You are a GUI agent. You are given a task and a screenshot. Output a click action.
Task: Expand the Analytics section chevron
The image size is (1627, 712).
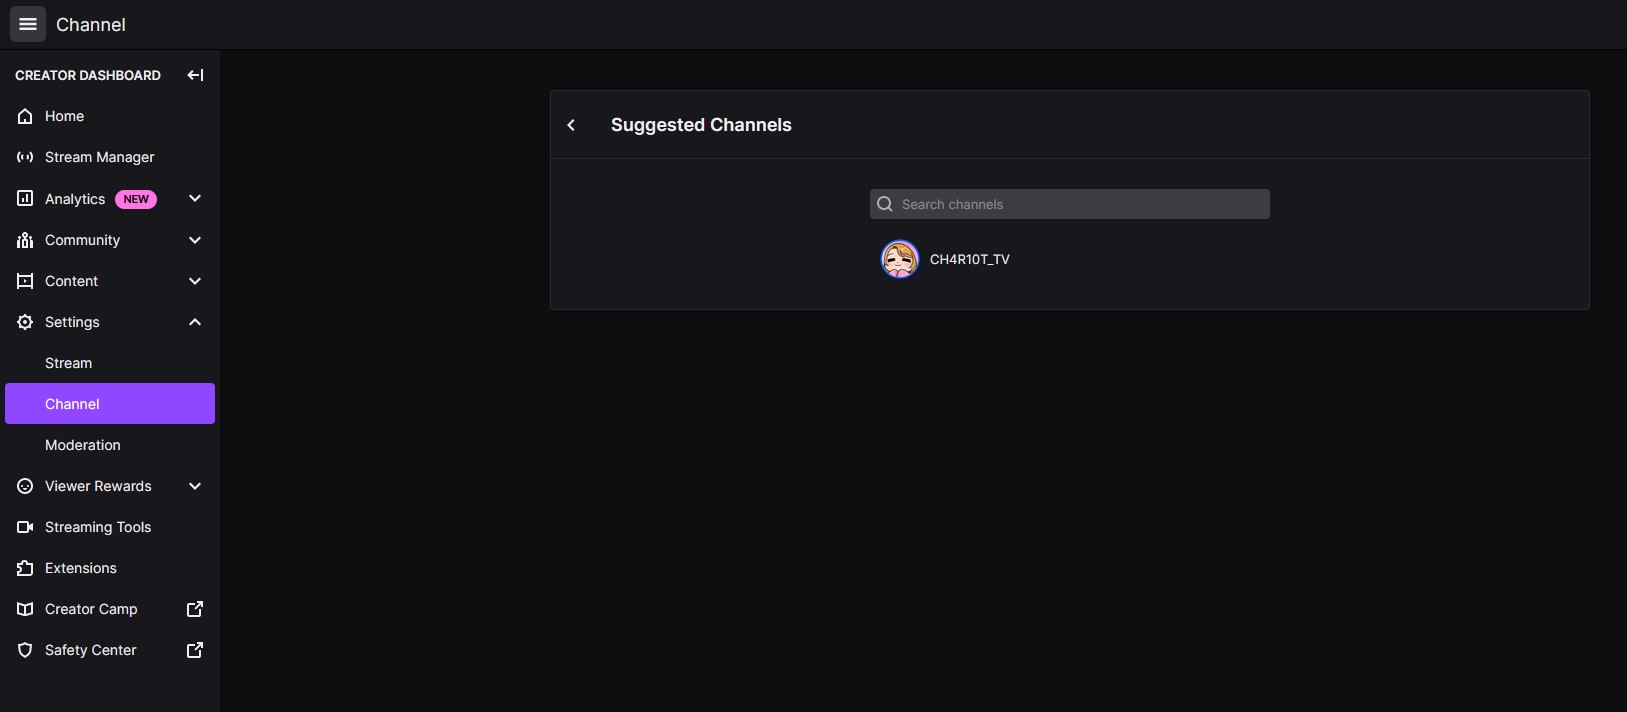pos(195,198)
